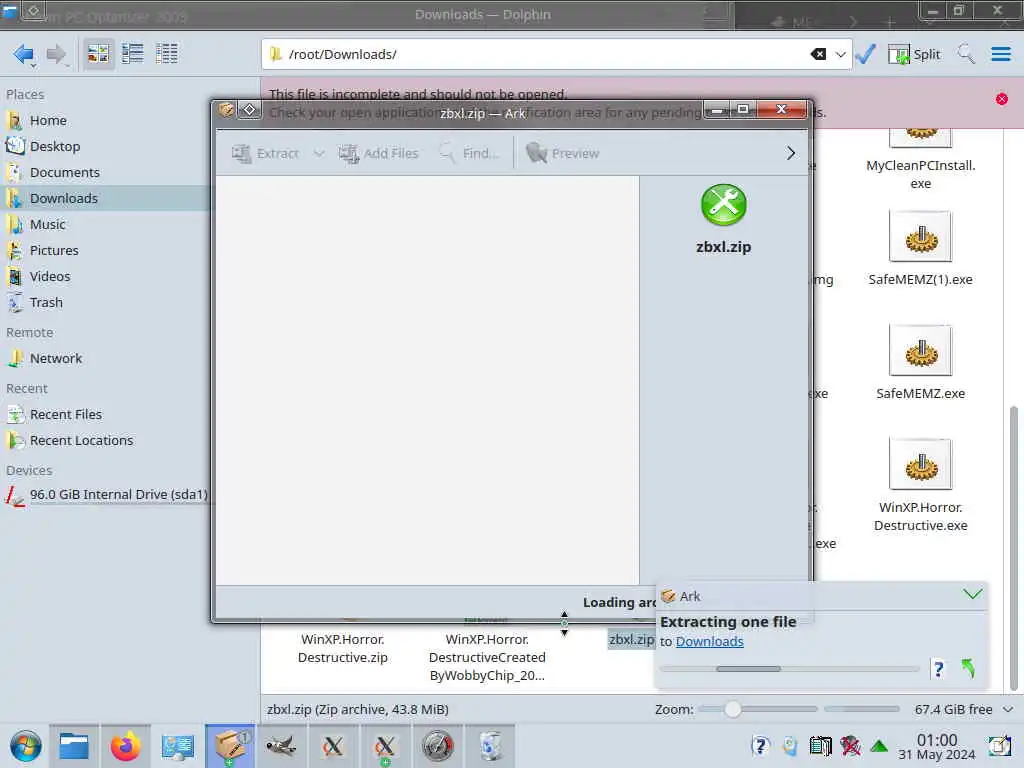The width and height of the screenshot is (1024, 768).
Task: Click Extract in Ark toolbar
Action: [265, 153]
